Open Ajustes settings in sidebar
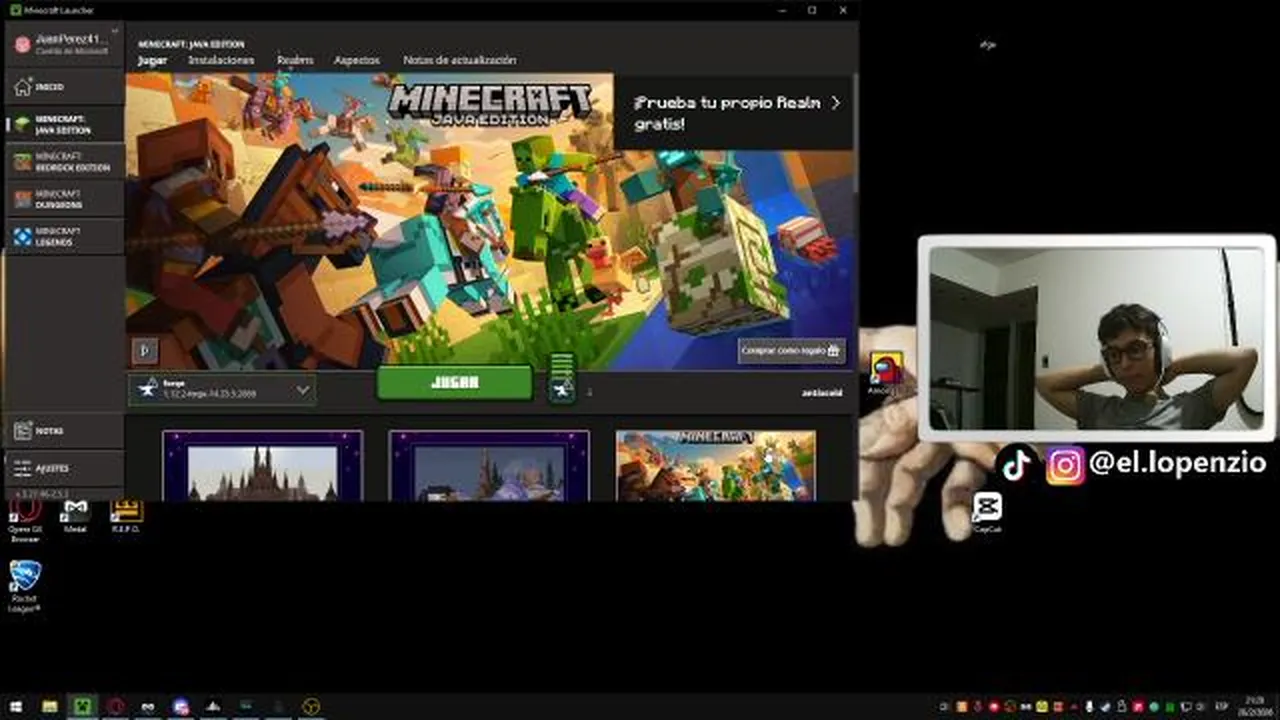 pyautogui.click(x=64, y=468)
